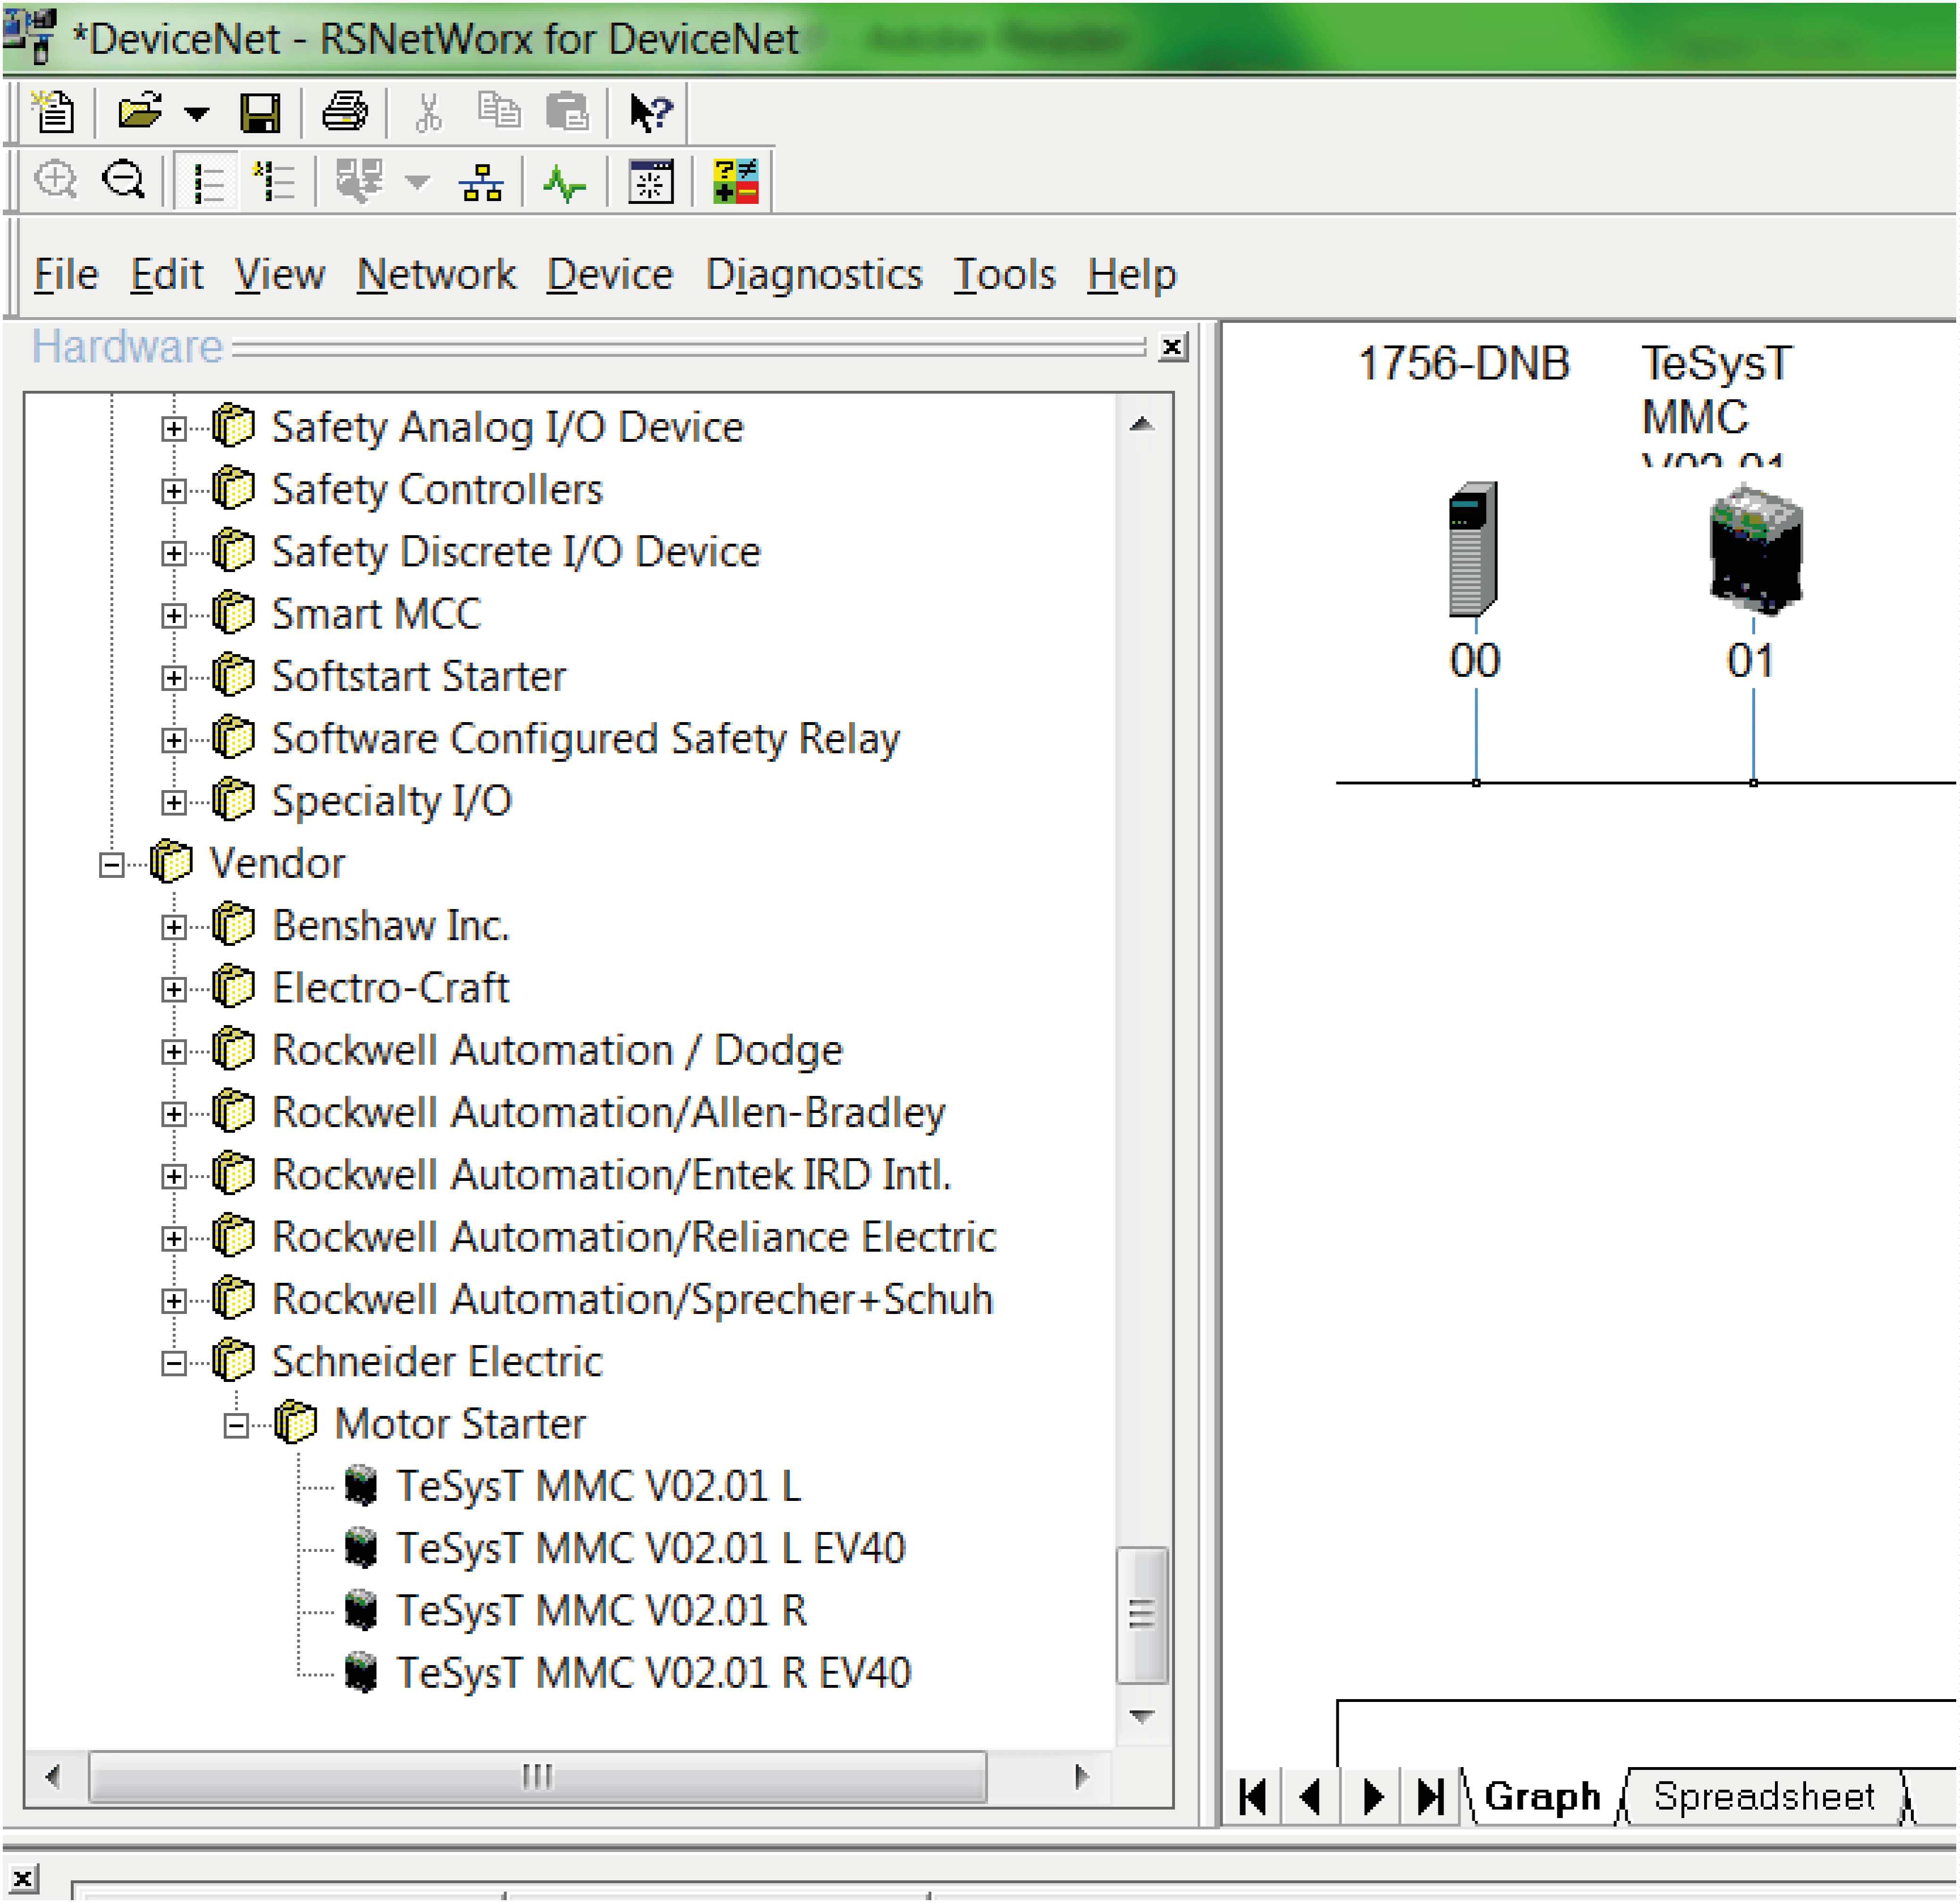Select Rockwell Automation/Entek IRD Intl. folder
This screenshot has height=1903, width=1960.
pos(611,1176)
